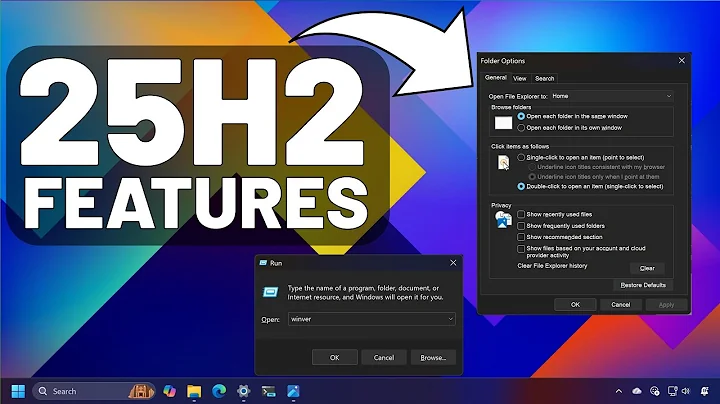The height and width of the screenshot is (404, 720).
Task: Click Restore Defaults in Folder Options
Action: 643,285
